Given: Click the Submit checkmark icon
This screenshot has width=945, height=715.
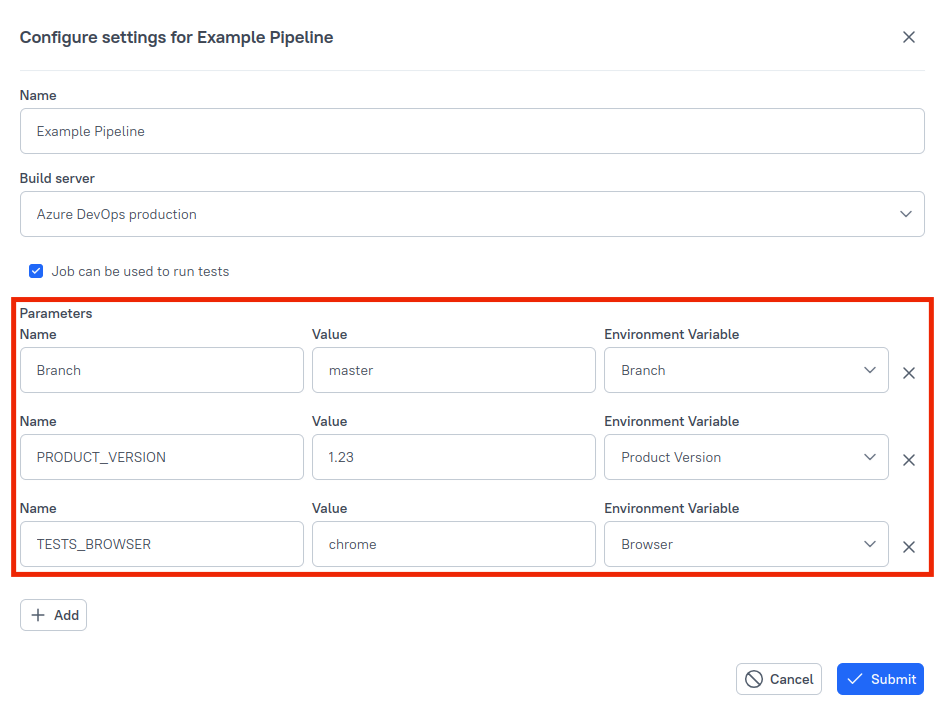Looking at the screenshot, I should (x=855, y=679).
